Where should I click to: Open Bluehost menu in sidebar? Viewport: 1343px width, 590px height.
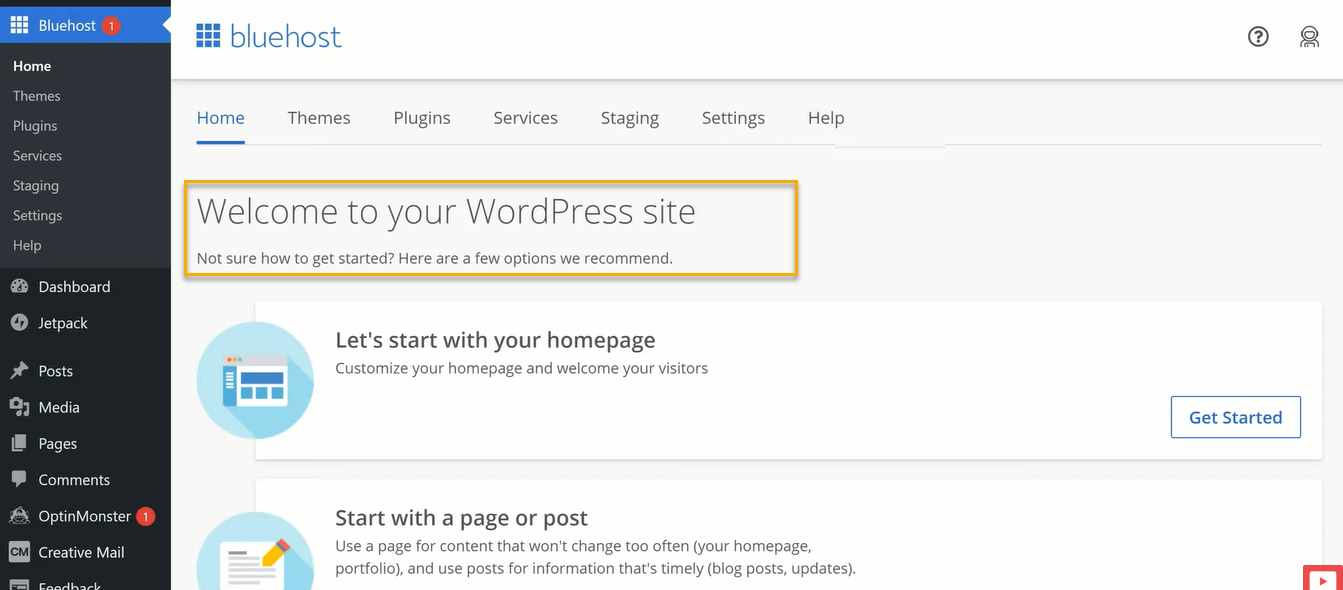(x=86, y=25)
